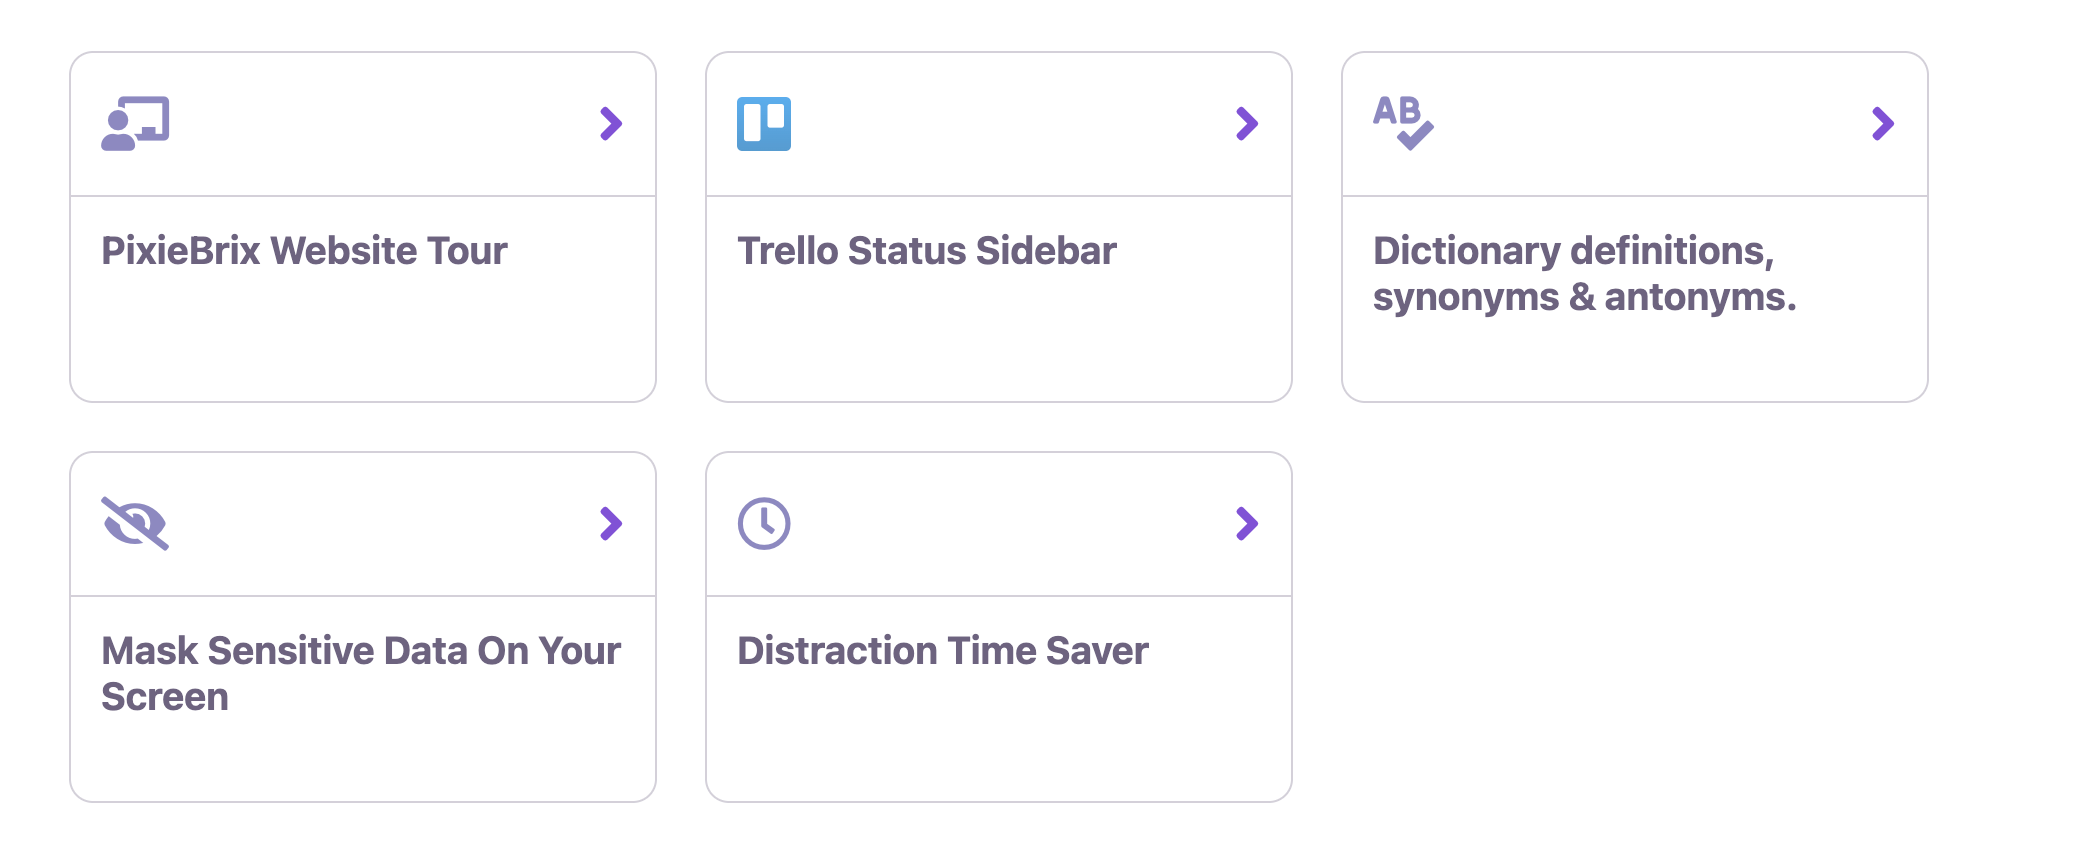Expand PixieBrix Website Tour with its chevron
The width and height of the screenshot is (2078, 844).
coord(611,124)
